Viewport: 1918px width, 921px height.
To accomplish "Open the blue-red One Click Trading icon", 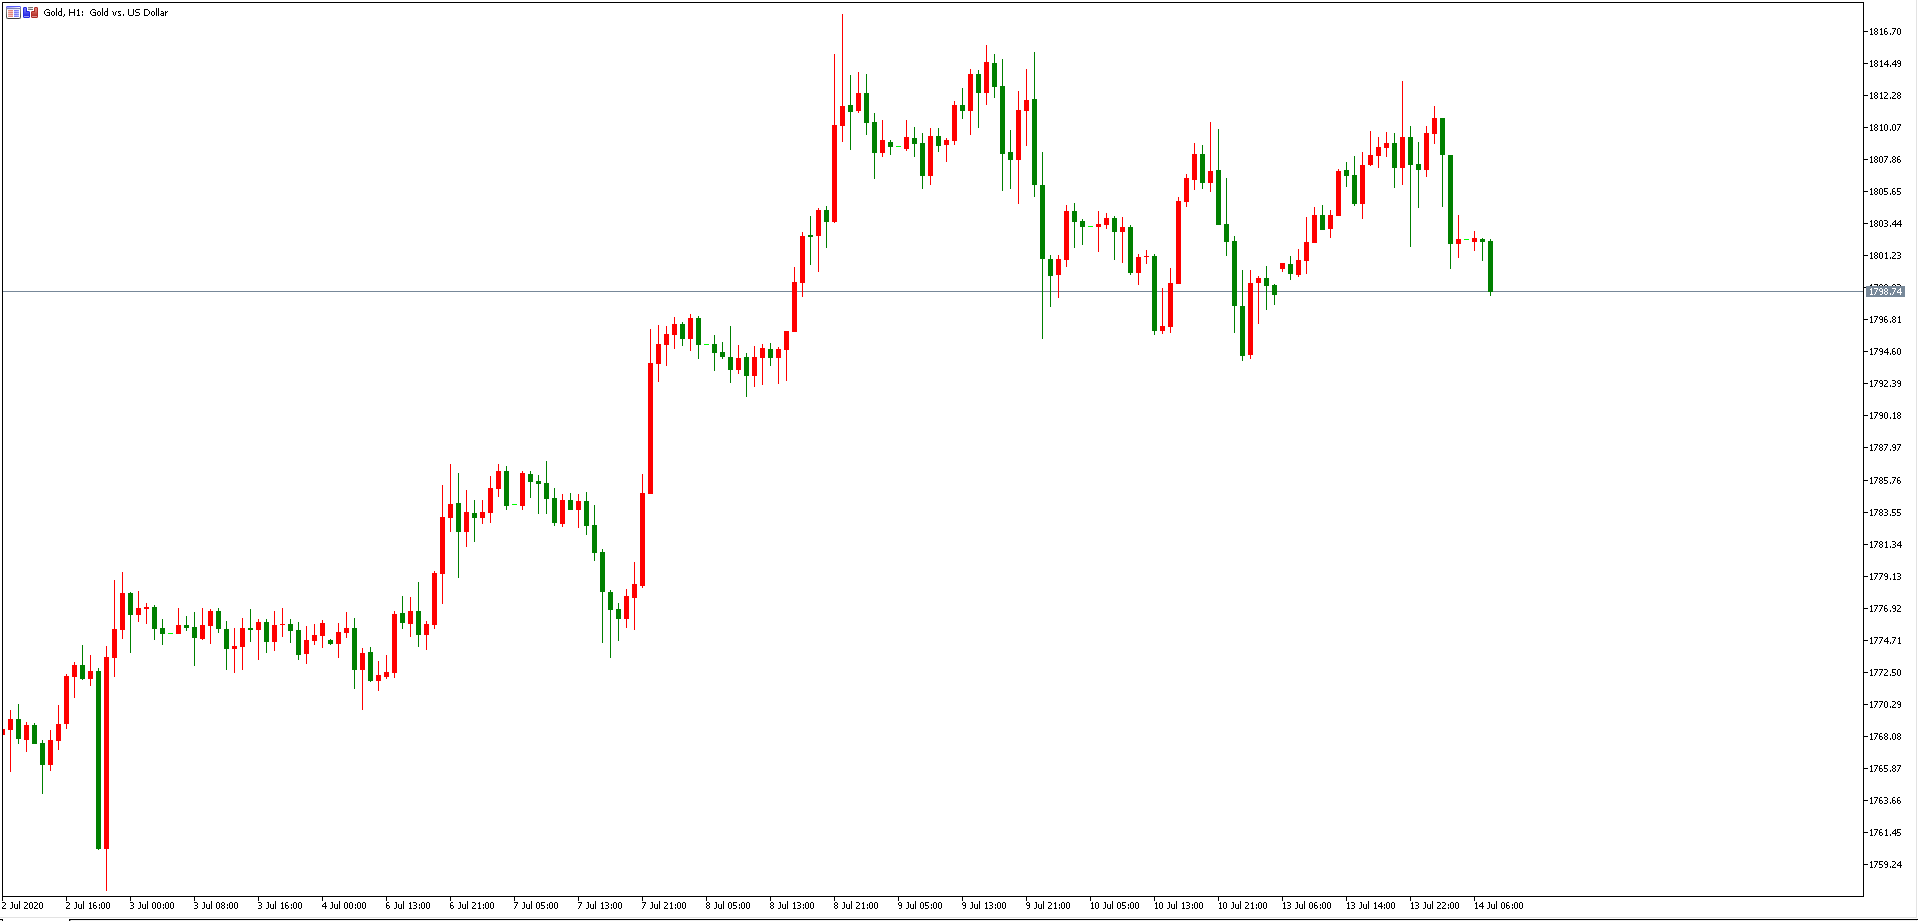I will [30, 13].
